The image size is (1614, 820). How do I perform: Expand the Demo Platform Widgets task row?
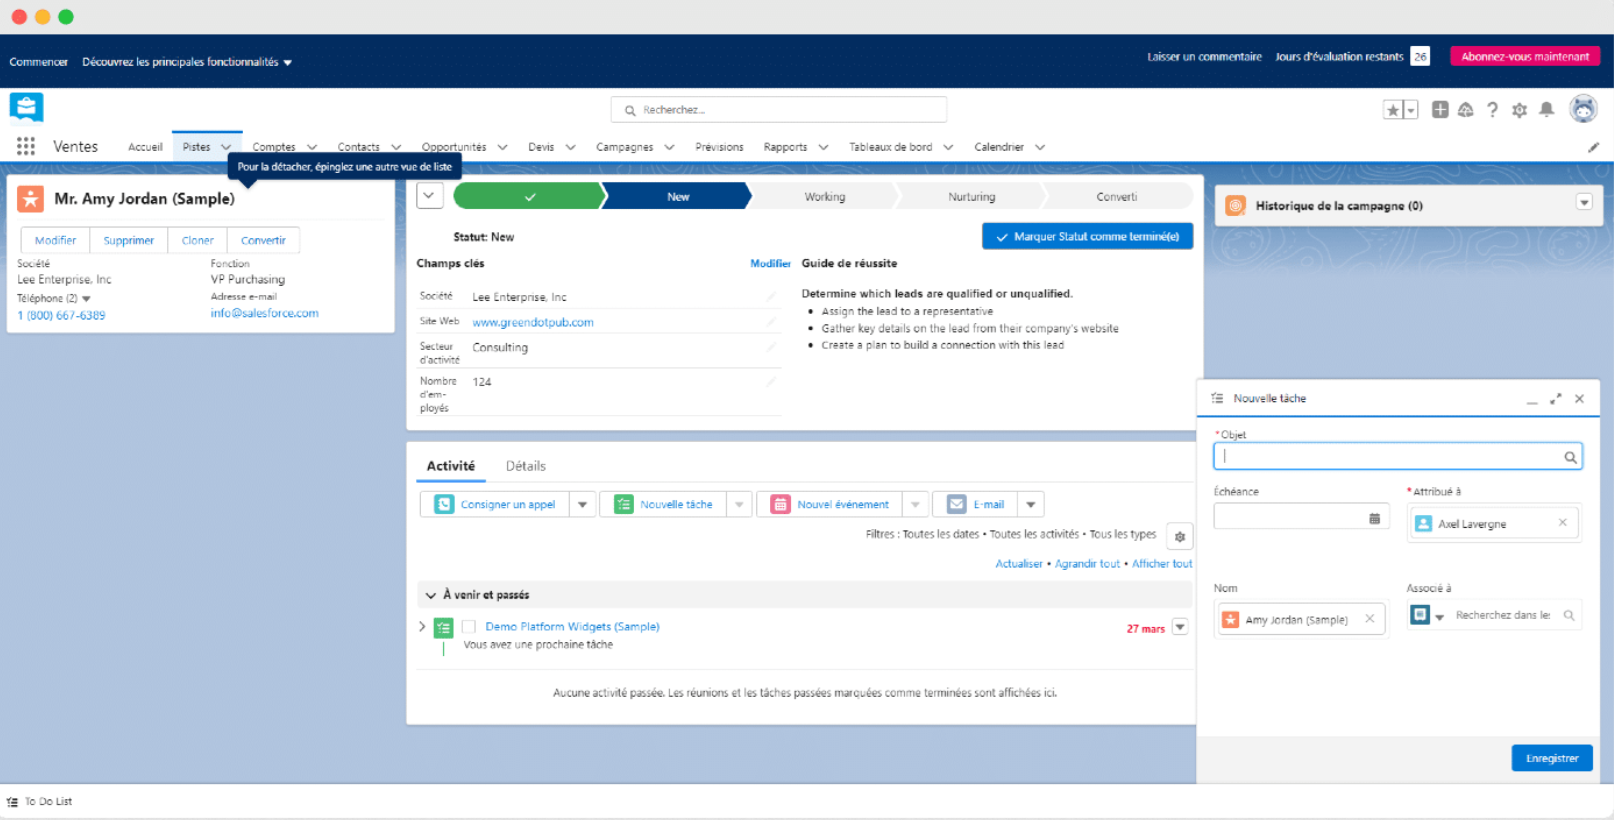tap(422, 627)
